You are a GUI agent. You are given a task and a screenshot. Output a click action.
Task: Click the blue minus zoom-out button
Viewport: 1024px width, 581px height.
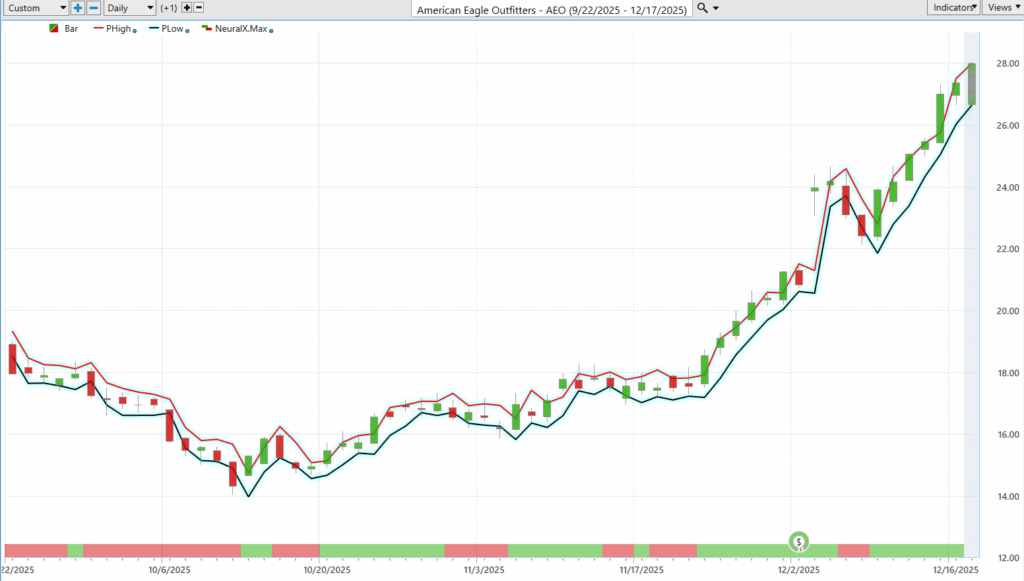(93, 7)
